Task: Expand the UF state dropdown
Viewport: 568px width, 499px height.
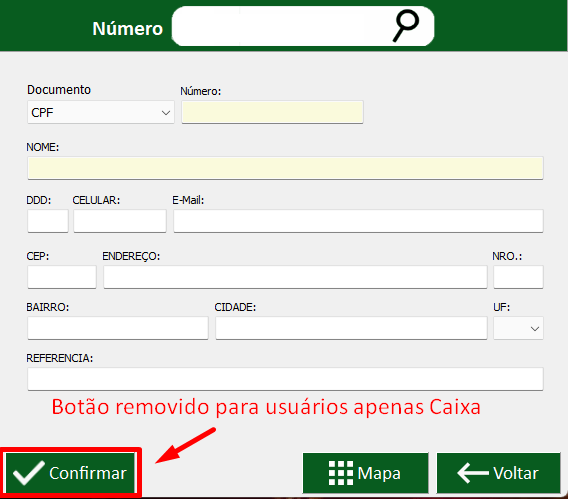Action: (518, 328)
